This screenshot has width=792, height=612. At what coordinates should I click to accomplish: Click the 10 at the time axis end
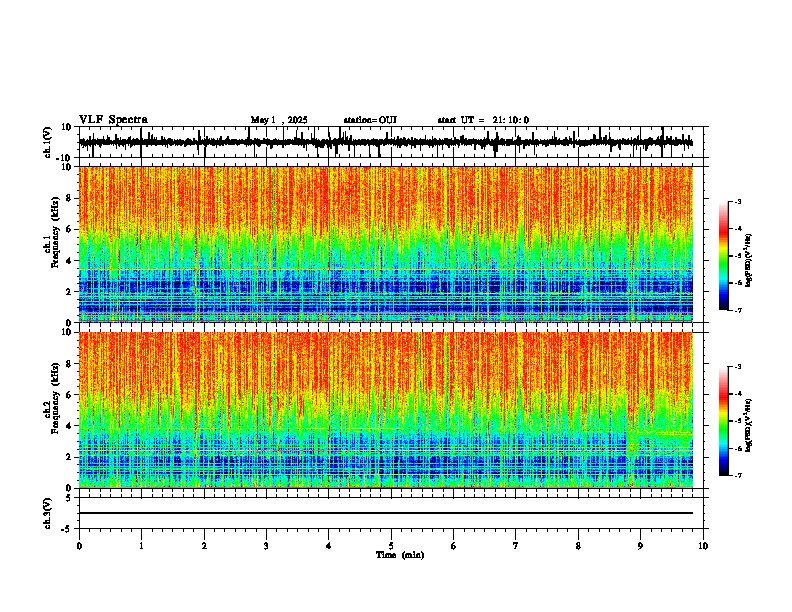pos(703,546)
